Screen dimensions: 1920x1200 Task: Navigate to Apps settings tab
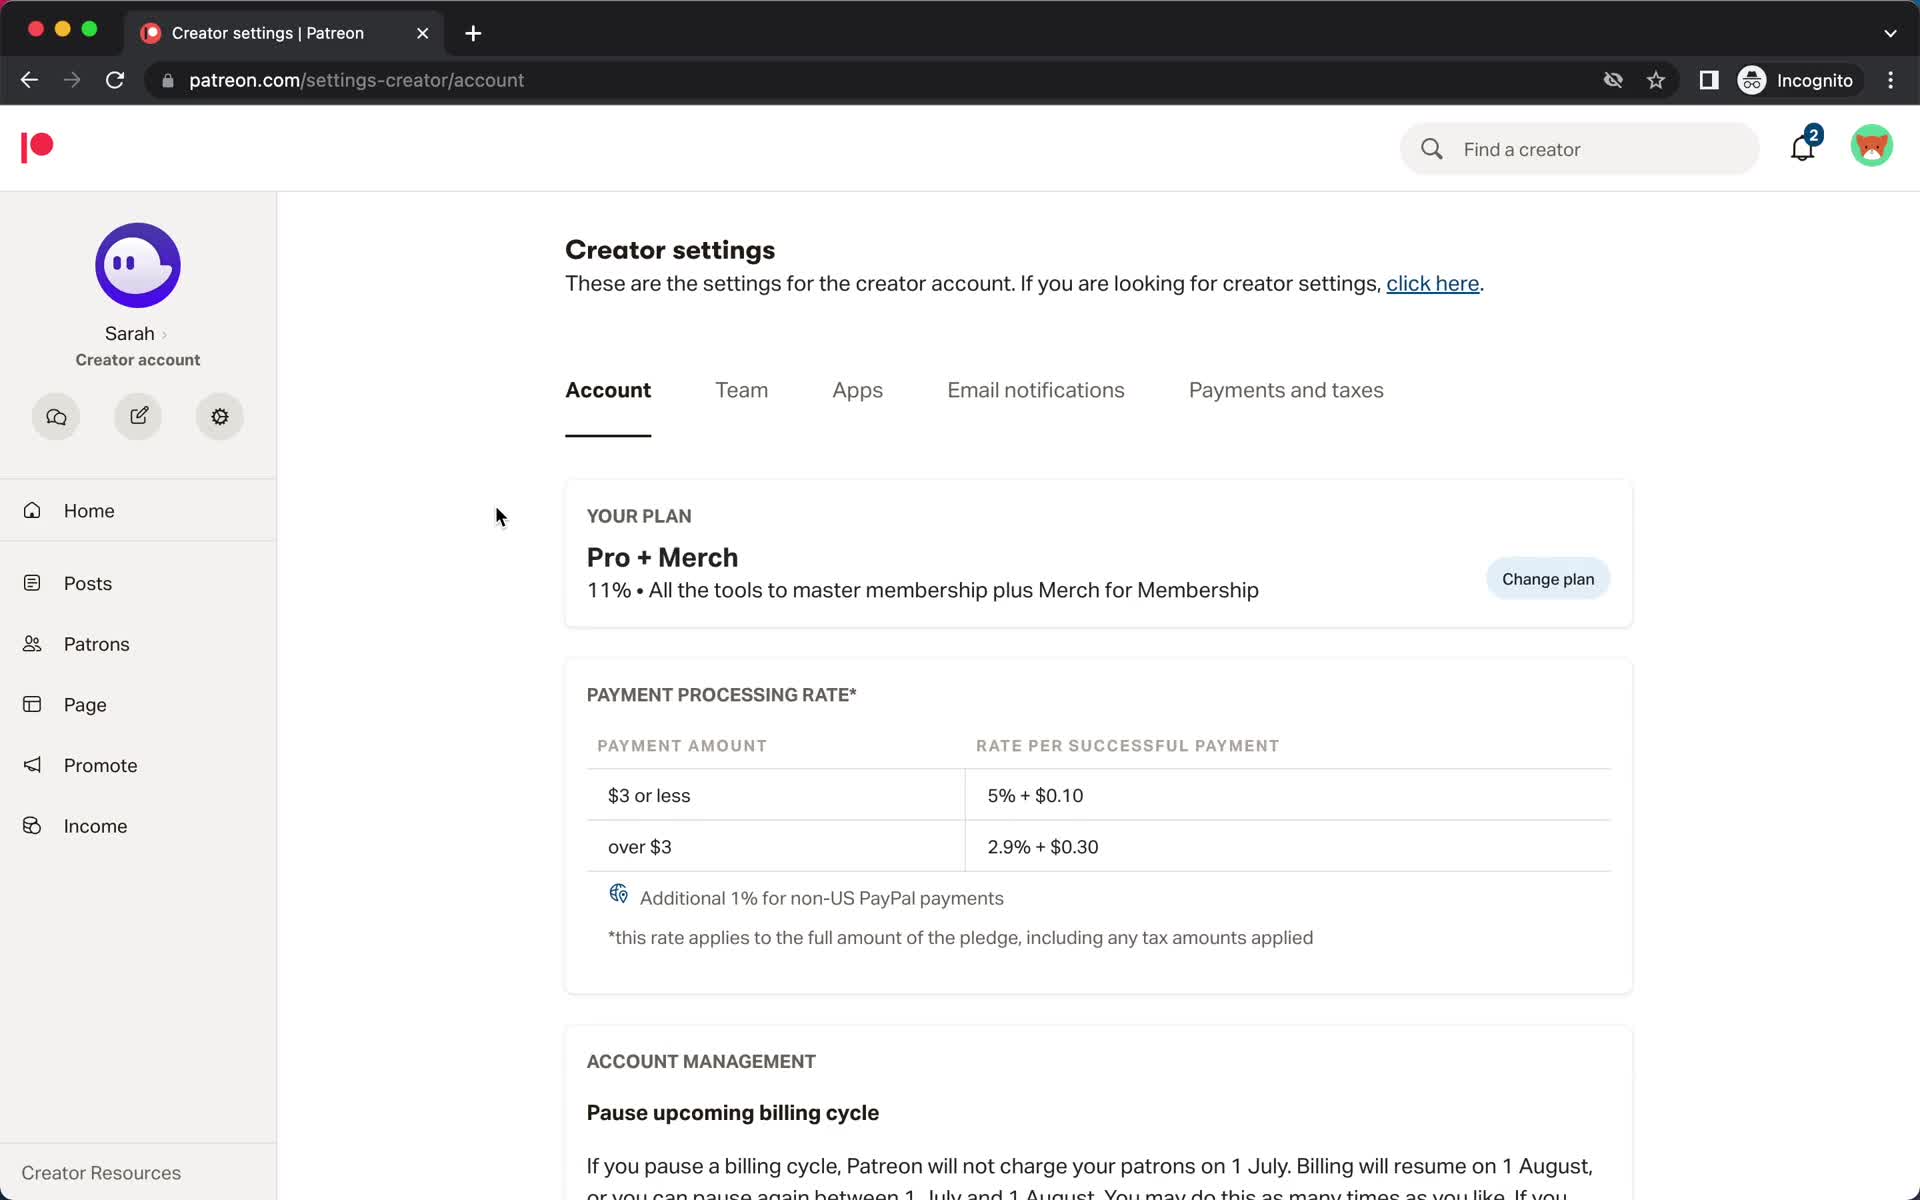[x=857, y=390]
